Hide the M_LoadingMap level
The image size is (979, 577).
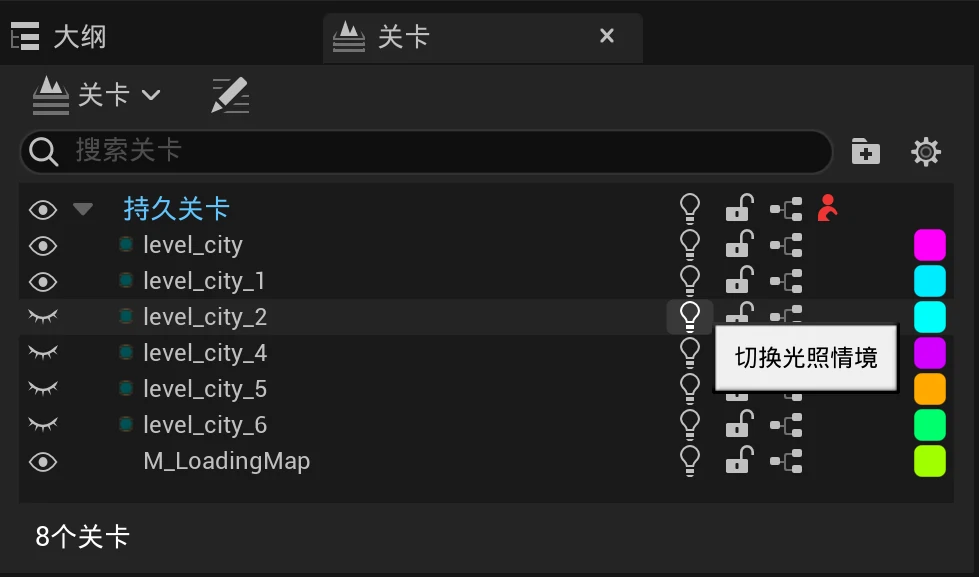pyautogui.click(x=42, y=462)
